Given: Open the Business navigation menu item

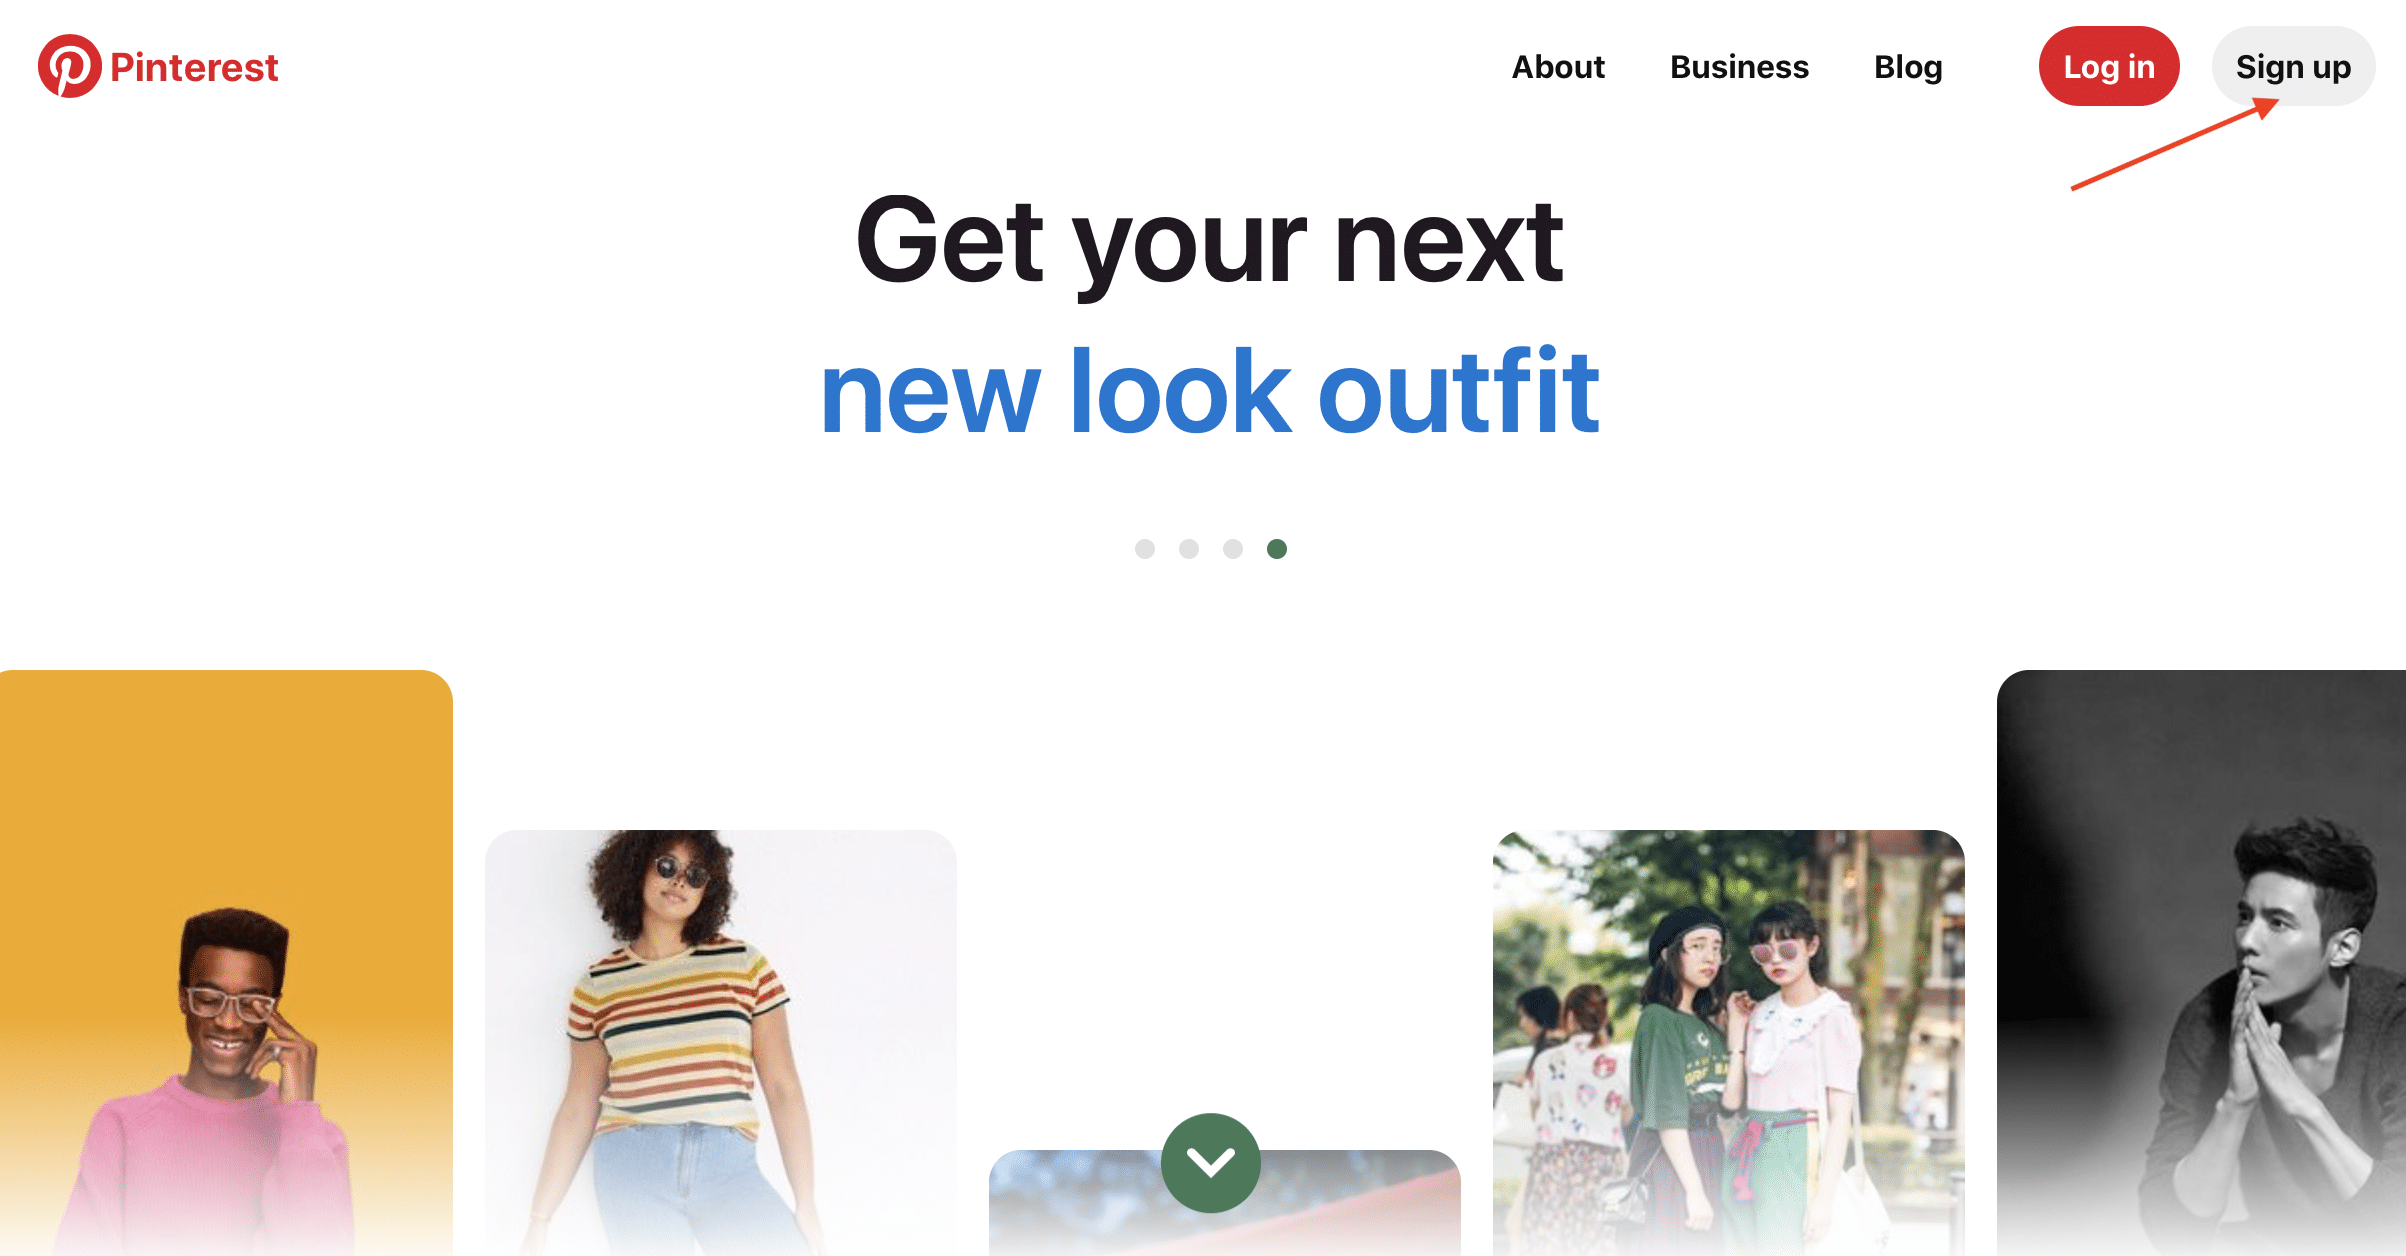Looking at the screenshot, I should [1736, 67].
